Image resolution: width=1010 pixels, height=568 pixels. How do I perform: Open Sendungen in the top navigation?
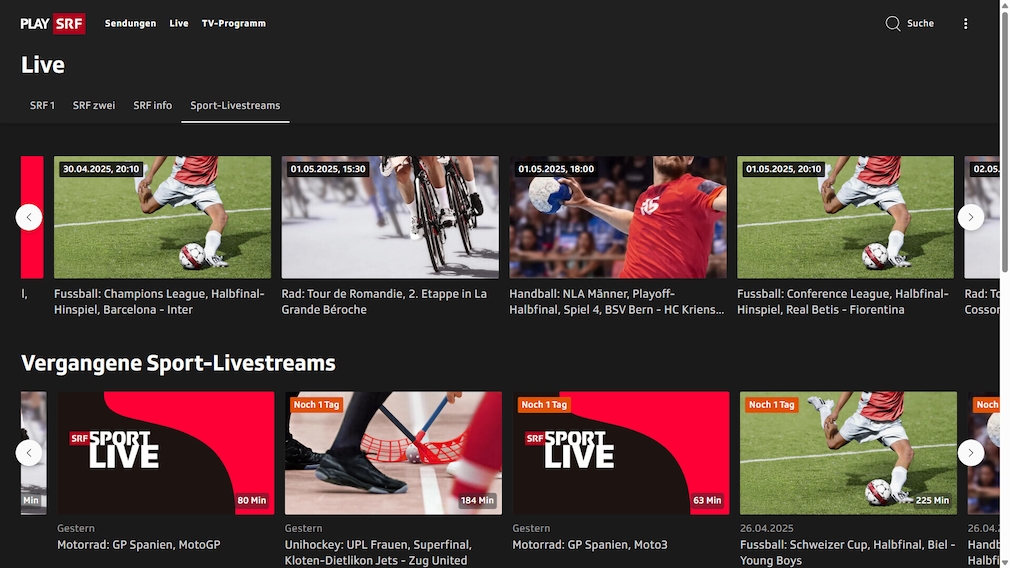130,23
